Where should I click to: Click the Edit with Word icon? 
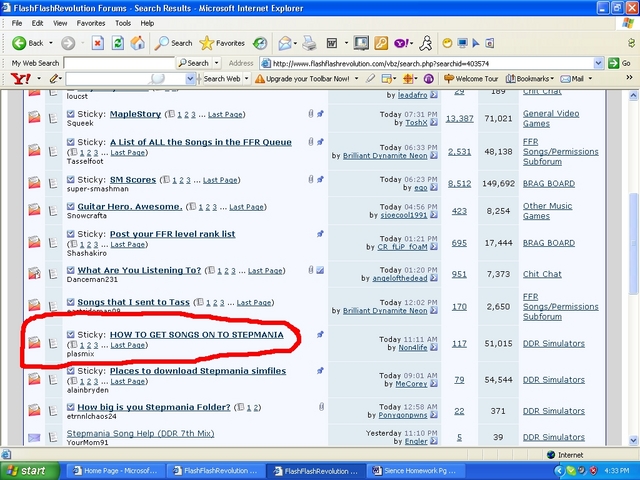click(332, 43)
